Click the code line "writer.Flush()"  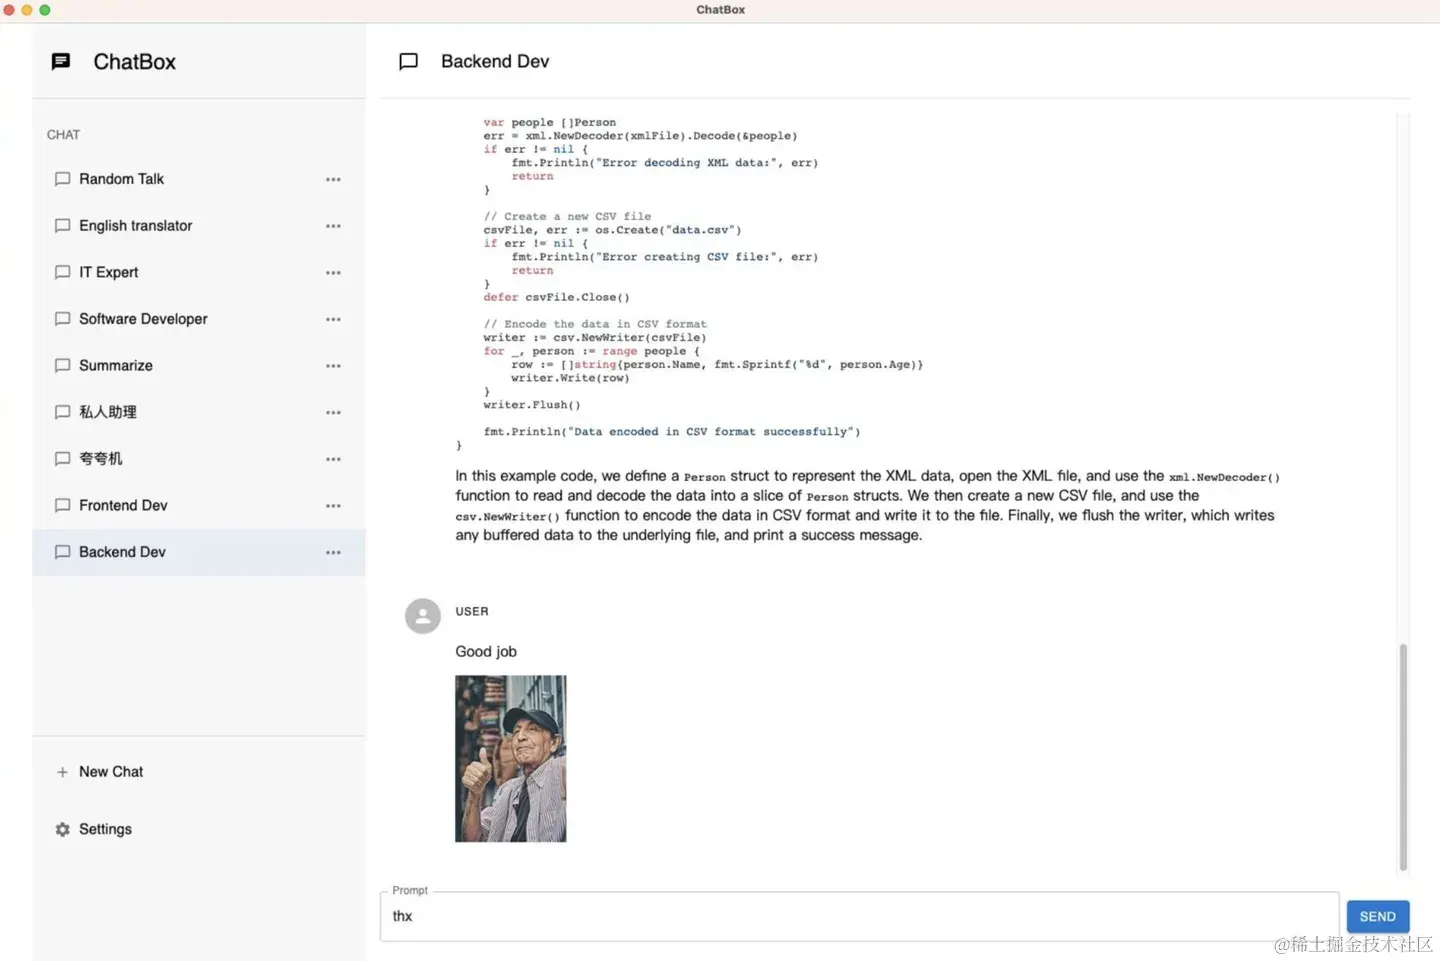[x=532, y=405]
